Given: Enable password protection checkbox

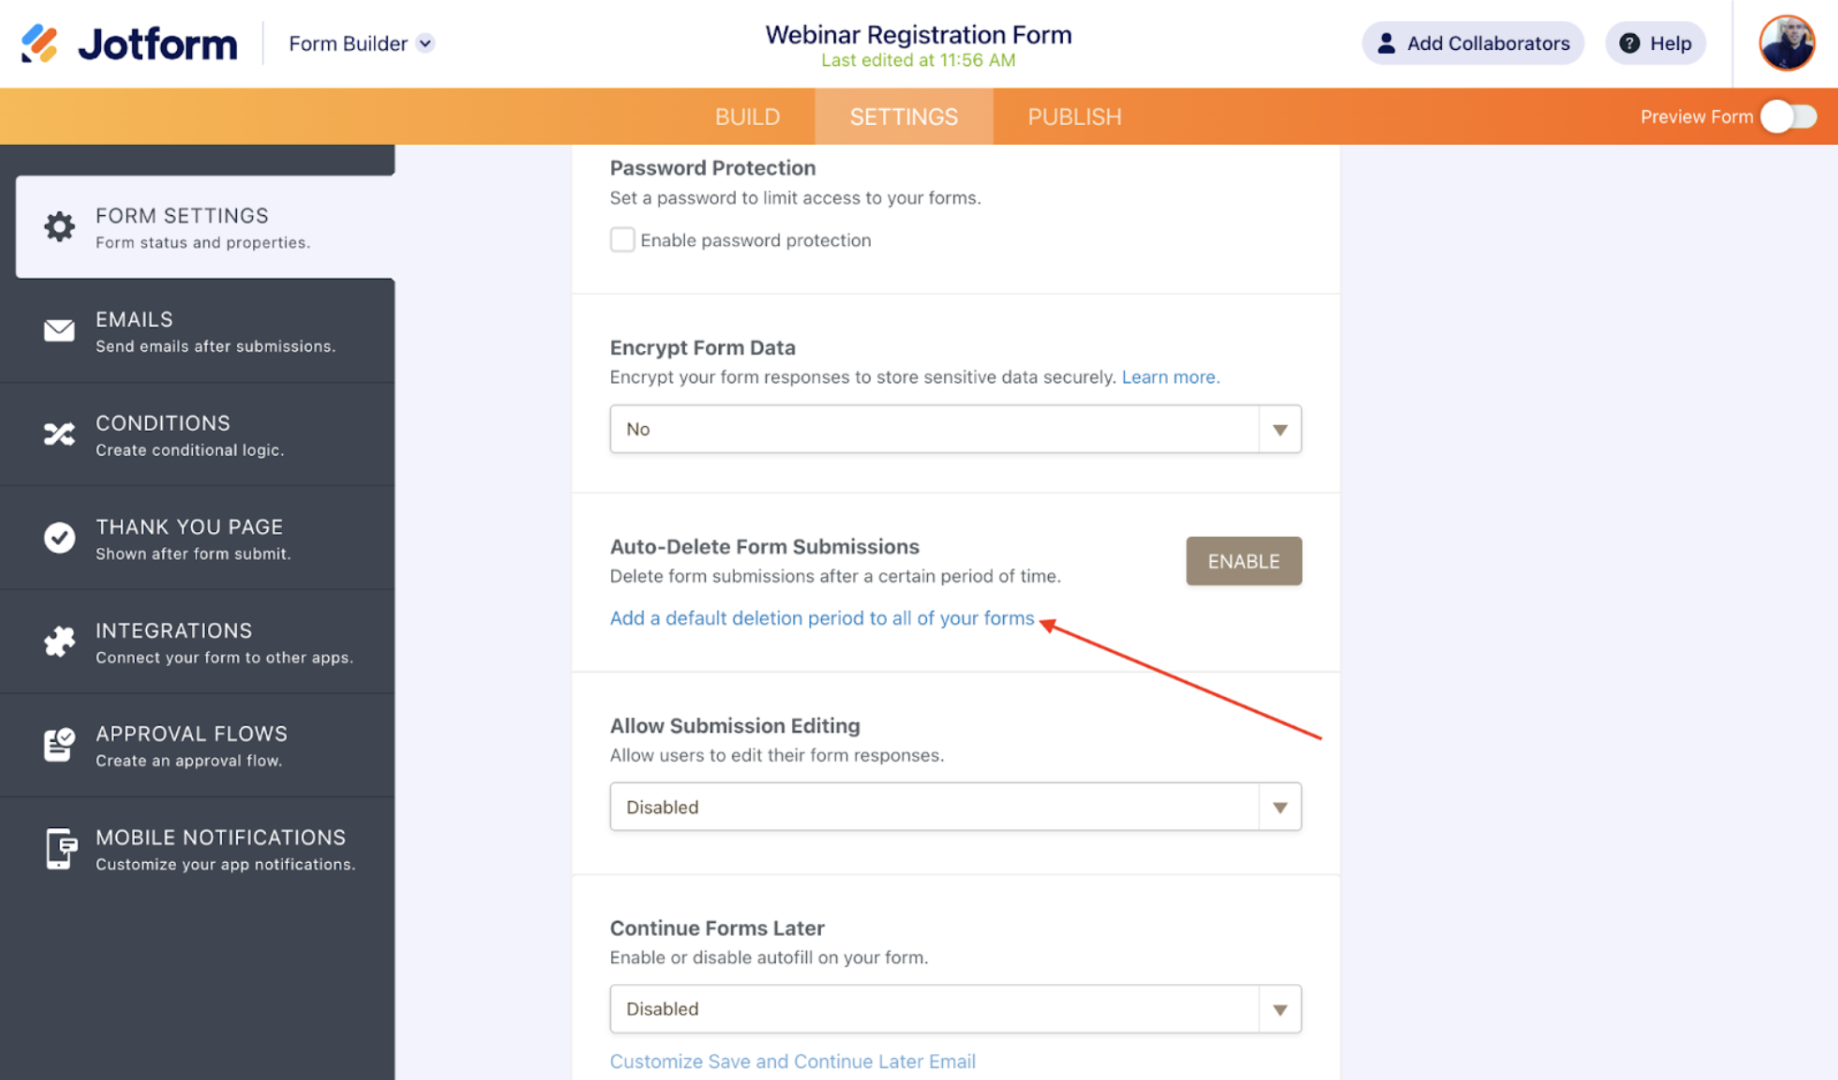Looking at the screenshot, I should tap(622, 240).
